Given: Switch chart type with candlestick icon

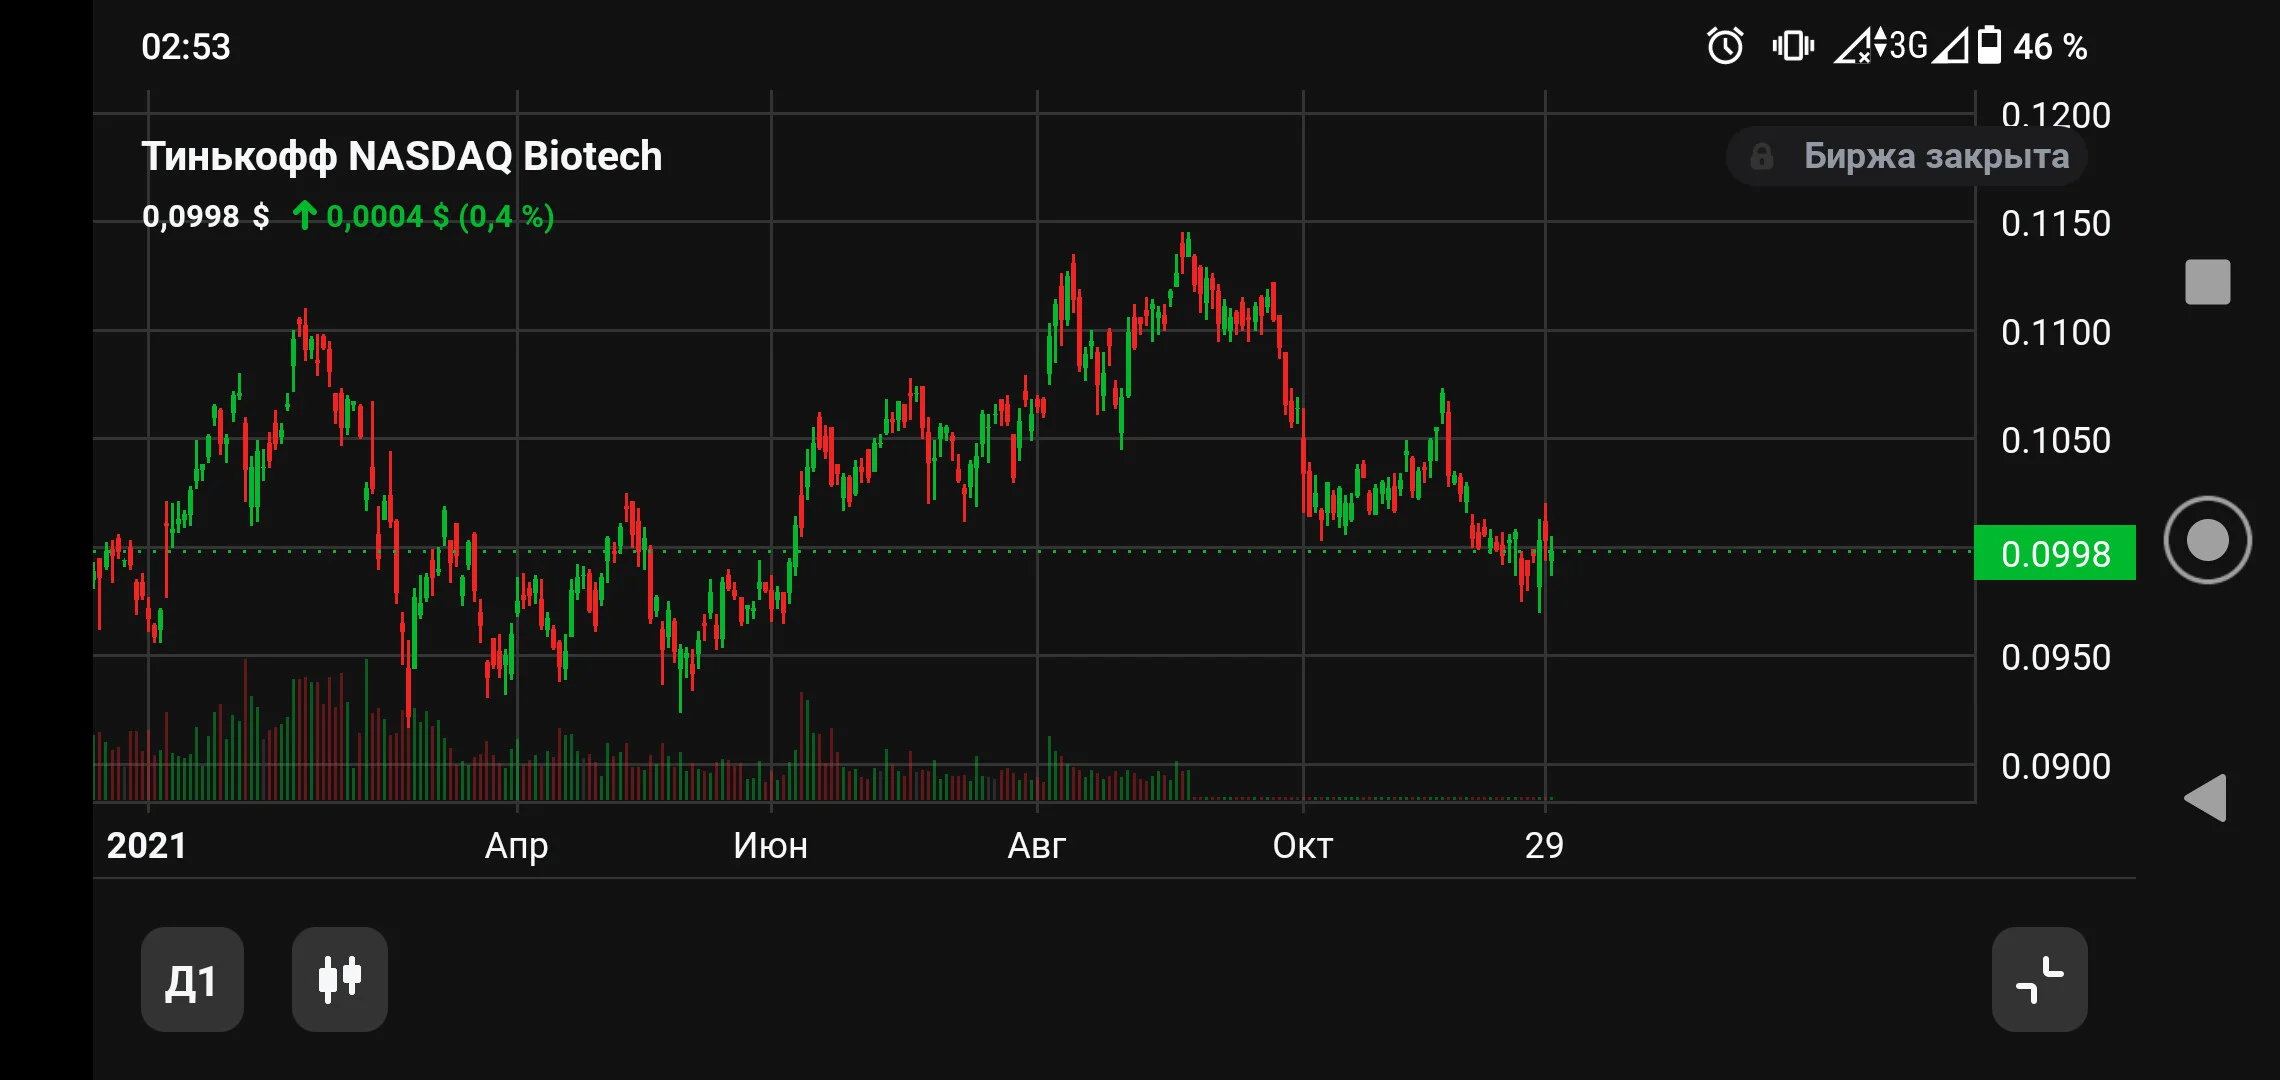Looking at the screenshot, I should [x=340, y=979].
